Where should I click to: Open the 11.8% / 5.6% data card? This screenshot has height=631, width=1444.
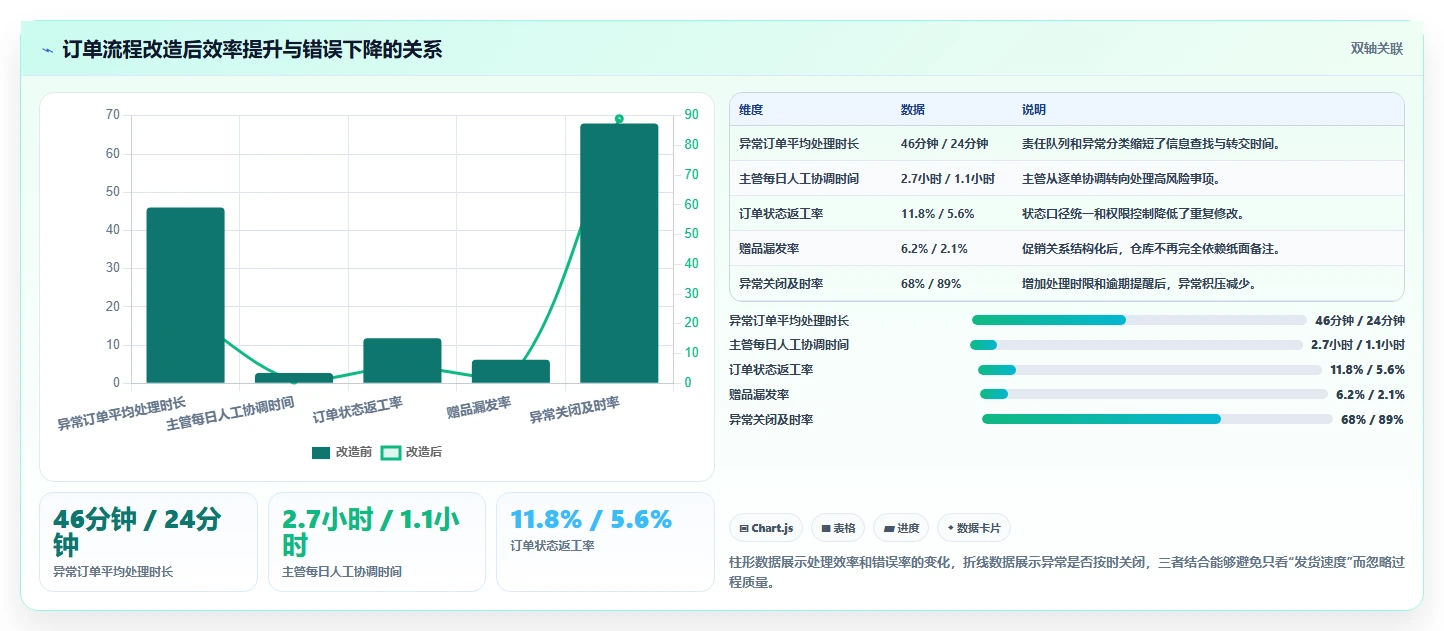[x=605, y=542]
